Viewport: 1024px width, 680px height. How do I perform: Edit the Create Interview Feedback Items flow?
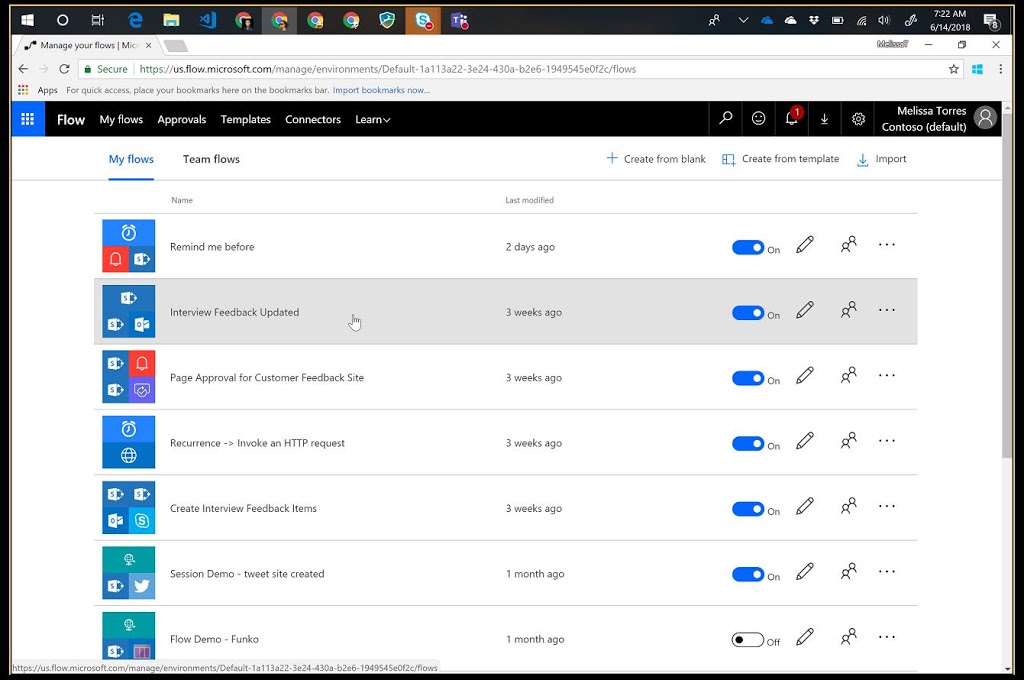click(805, 506)
